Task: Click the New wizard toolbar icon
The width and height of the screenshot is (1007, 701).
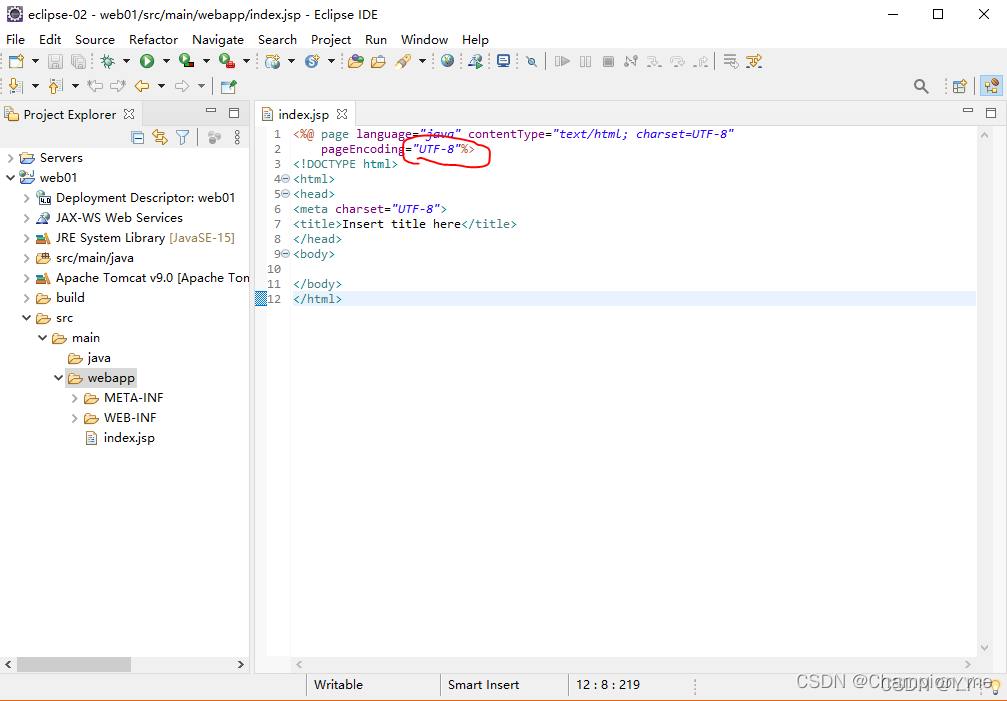Action: 17,61
